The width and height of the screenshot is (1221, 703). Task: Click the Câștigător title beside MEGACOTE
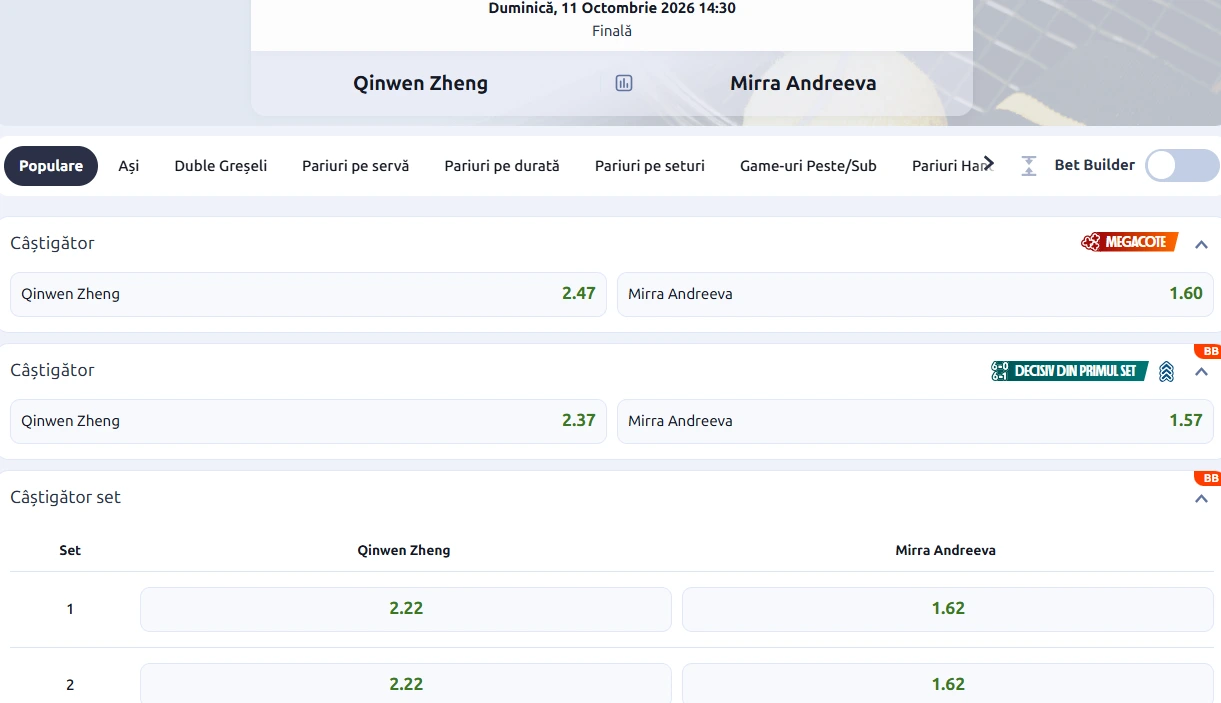(52, 243)
